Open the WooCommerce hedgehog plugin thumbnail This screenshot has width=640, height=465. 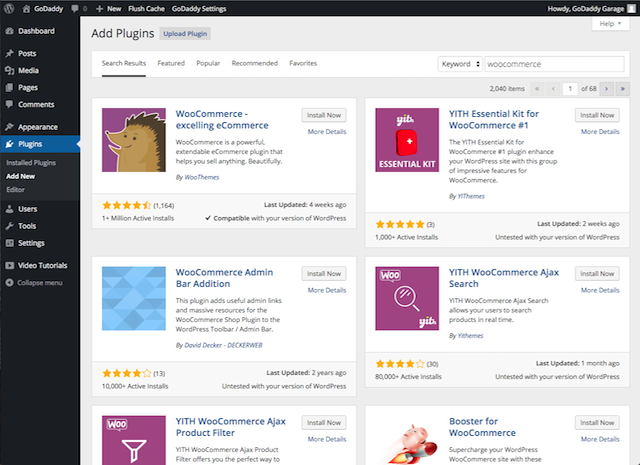coord(134,140)
